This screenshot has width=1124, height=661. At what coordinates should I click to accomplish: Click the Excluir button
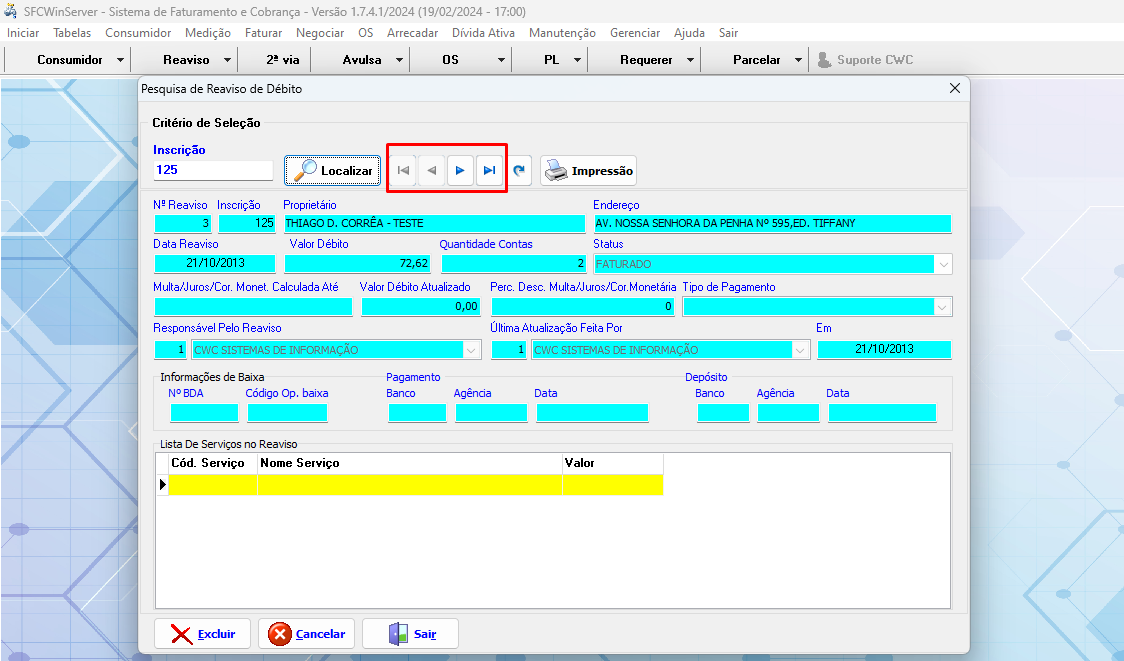click(x=202, y=634)
